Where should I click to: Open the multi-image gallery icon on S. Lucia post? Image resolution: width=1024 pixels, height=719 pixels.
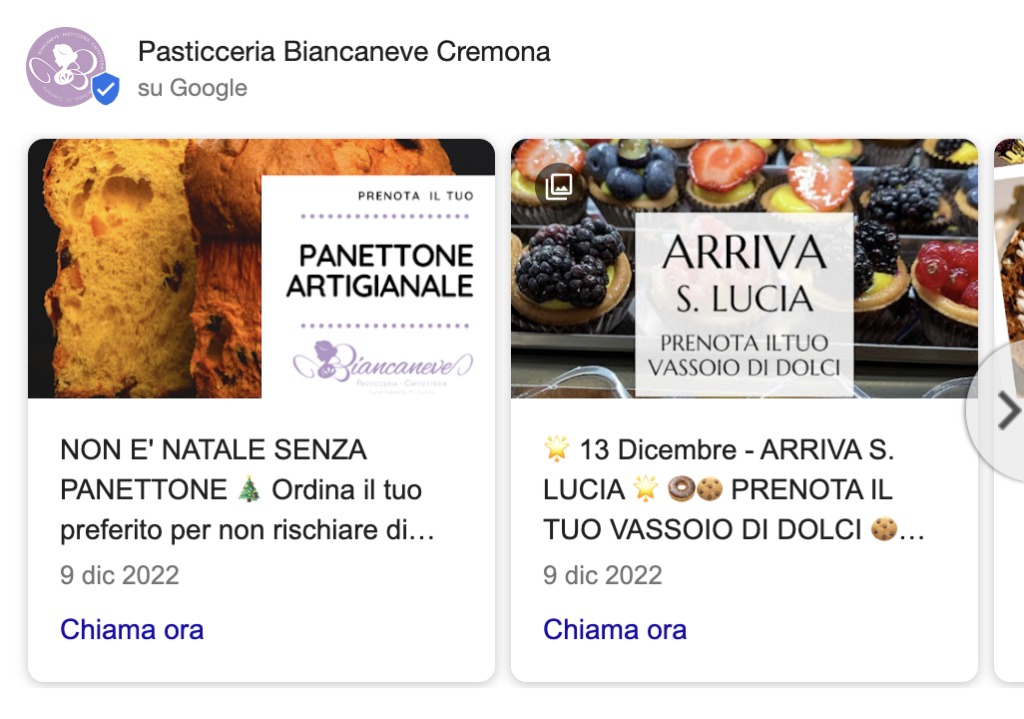[x=558, y=186]
